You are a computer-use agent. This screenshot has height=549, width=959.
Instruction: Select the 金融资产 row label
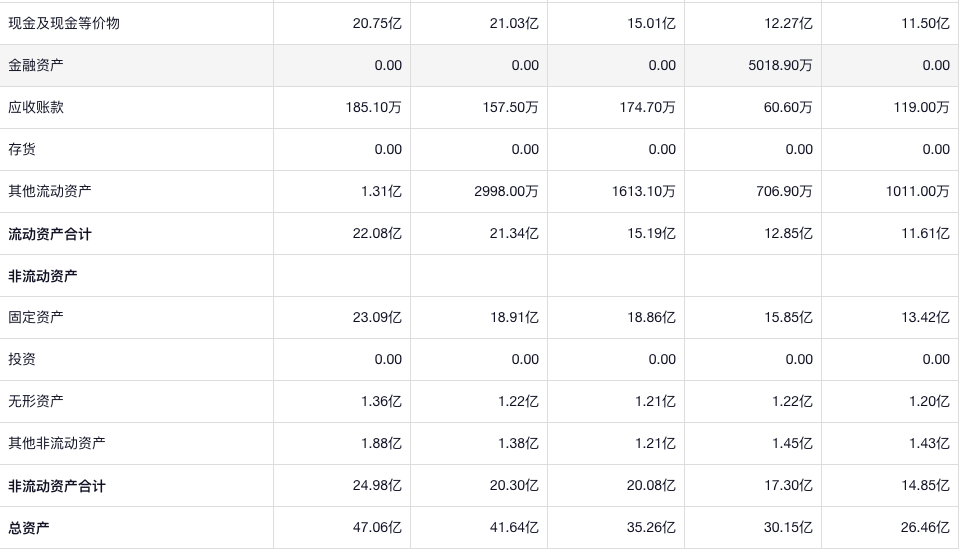tap(36, 65)
